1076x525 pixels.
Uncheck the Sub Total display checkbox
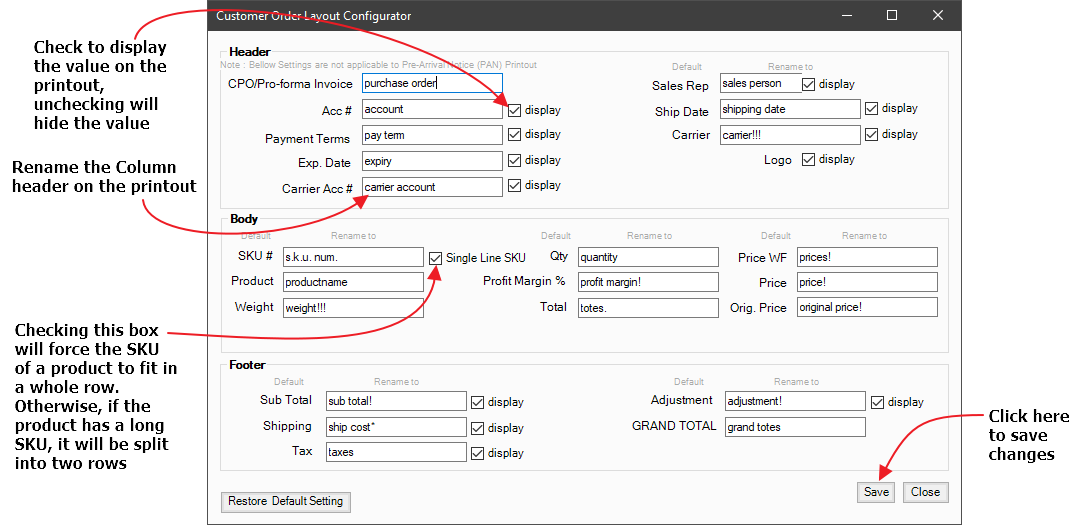477,402
